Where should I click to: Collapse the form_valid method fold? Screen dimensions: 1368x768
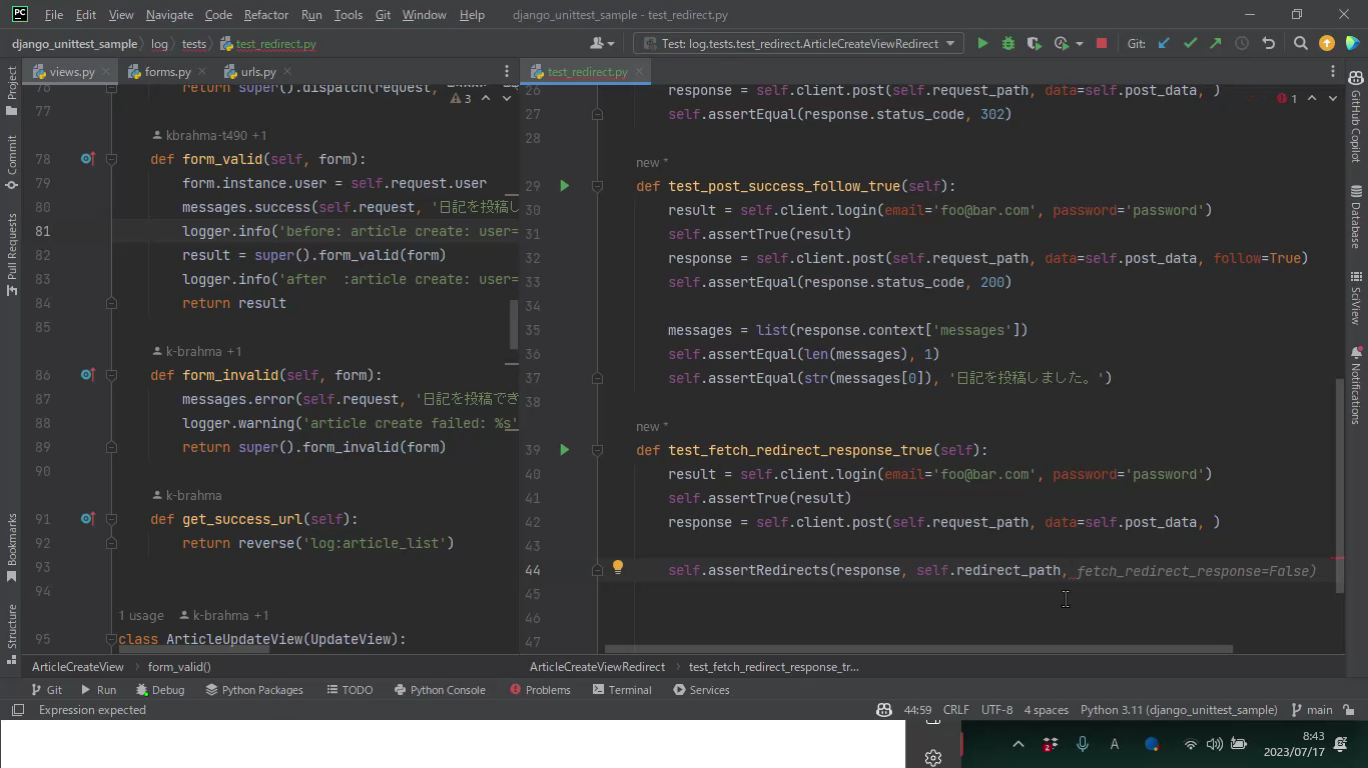(112, 159)
